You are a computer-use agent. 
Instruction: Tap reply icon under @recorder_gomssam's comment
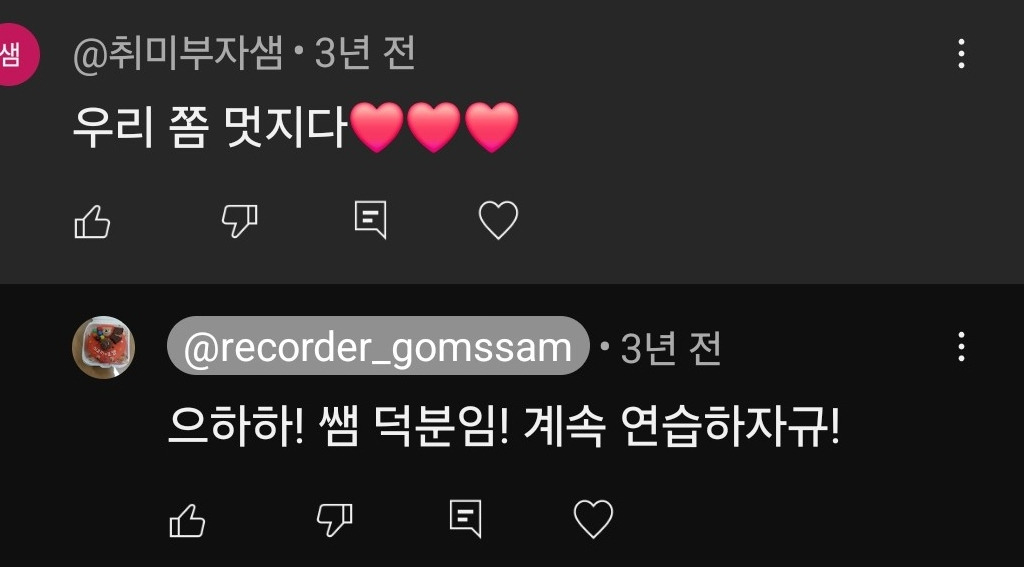[466, 519]
